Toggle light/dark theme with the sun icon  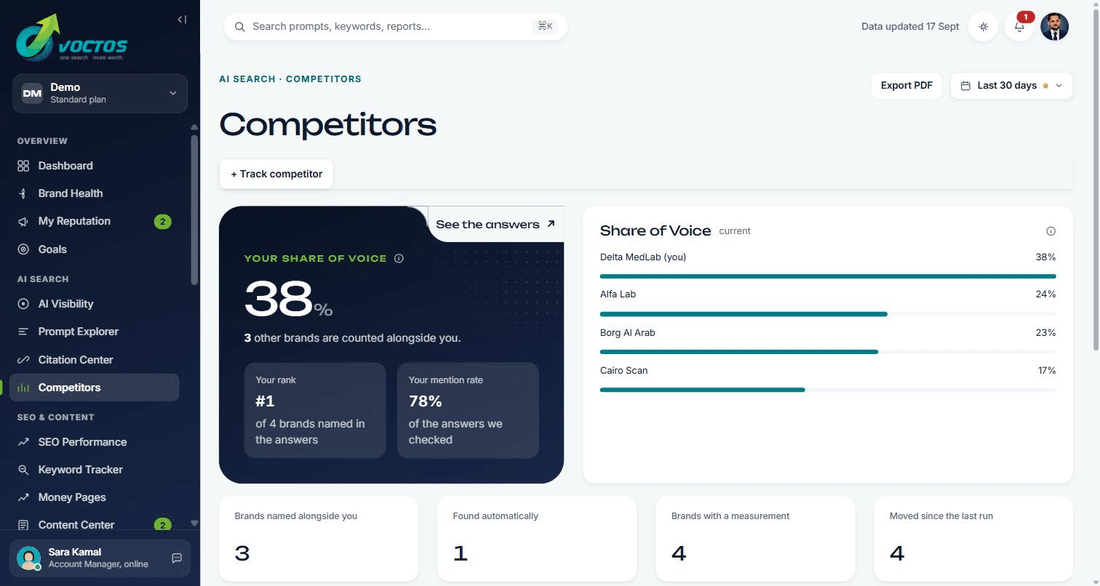pos(984,27)
